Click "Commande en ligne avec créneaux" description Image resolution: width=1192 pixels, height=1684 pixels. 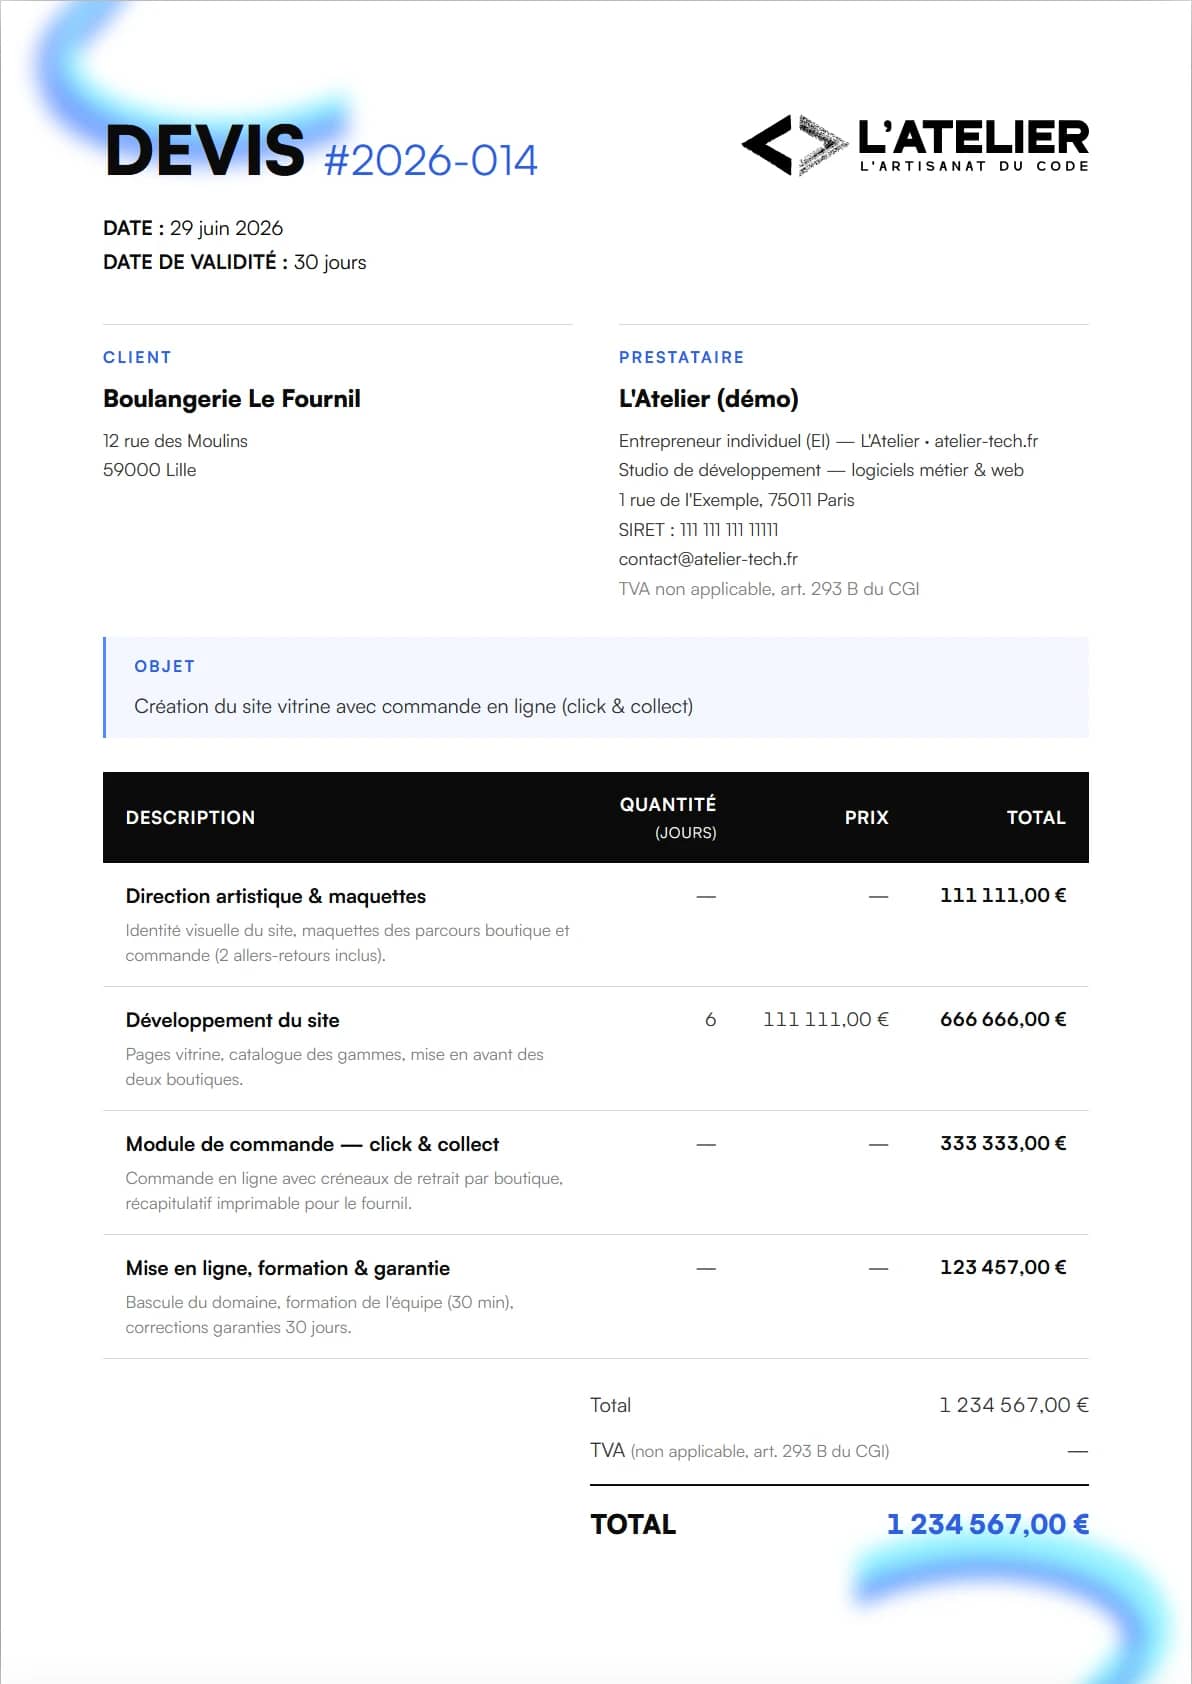pos(344,1191)
